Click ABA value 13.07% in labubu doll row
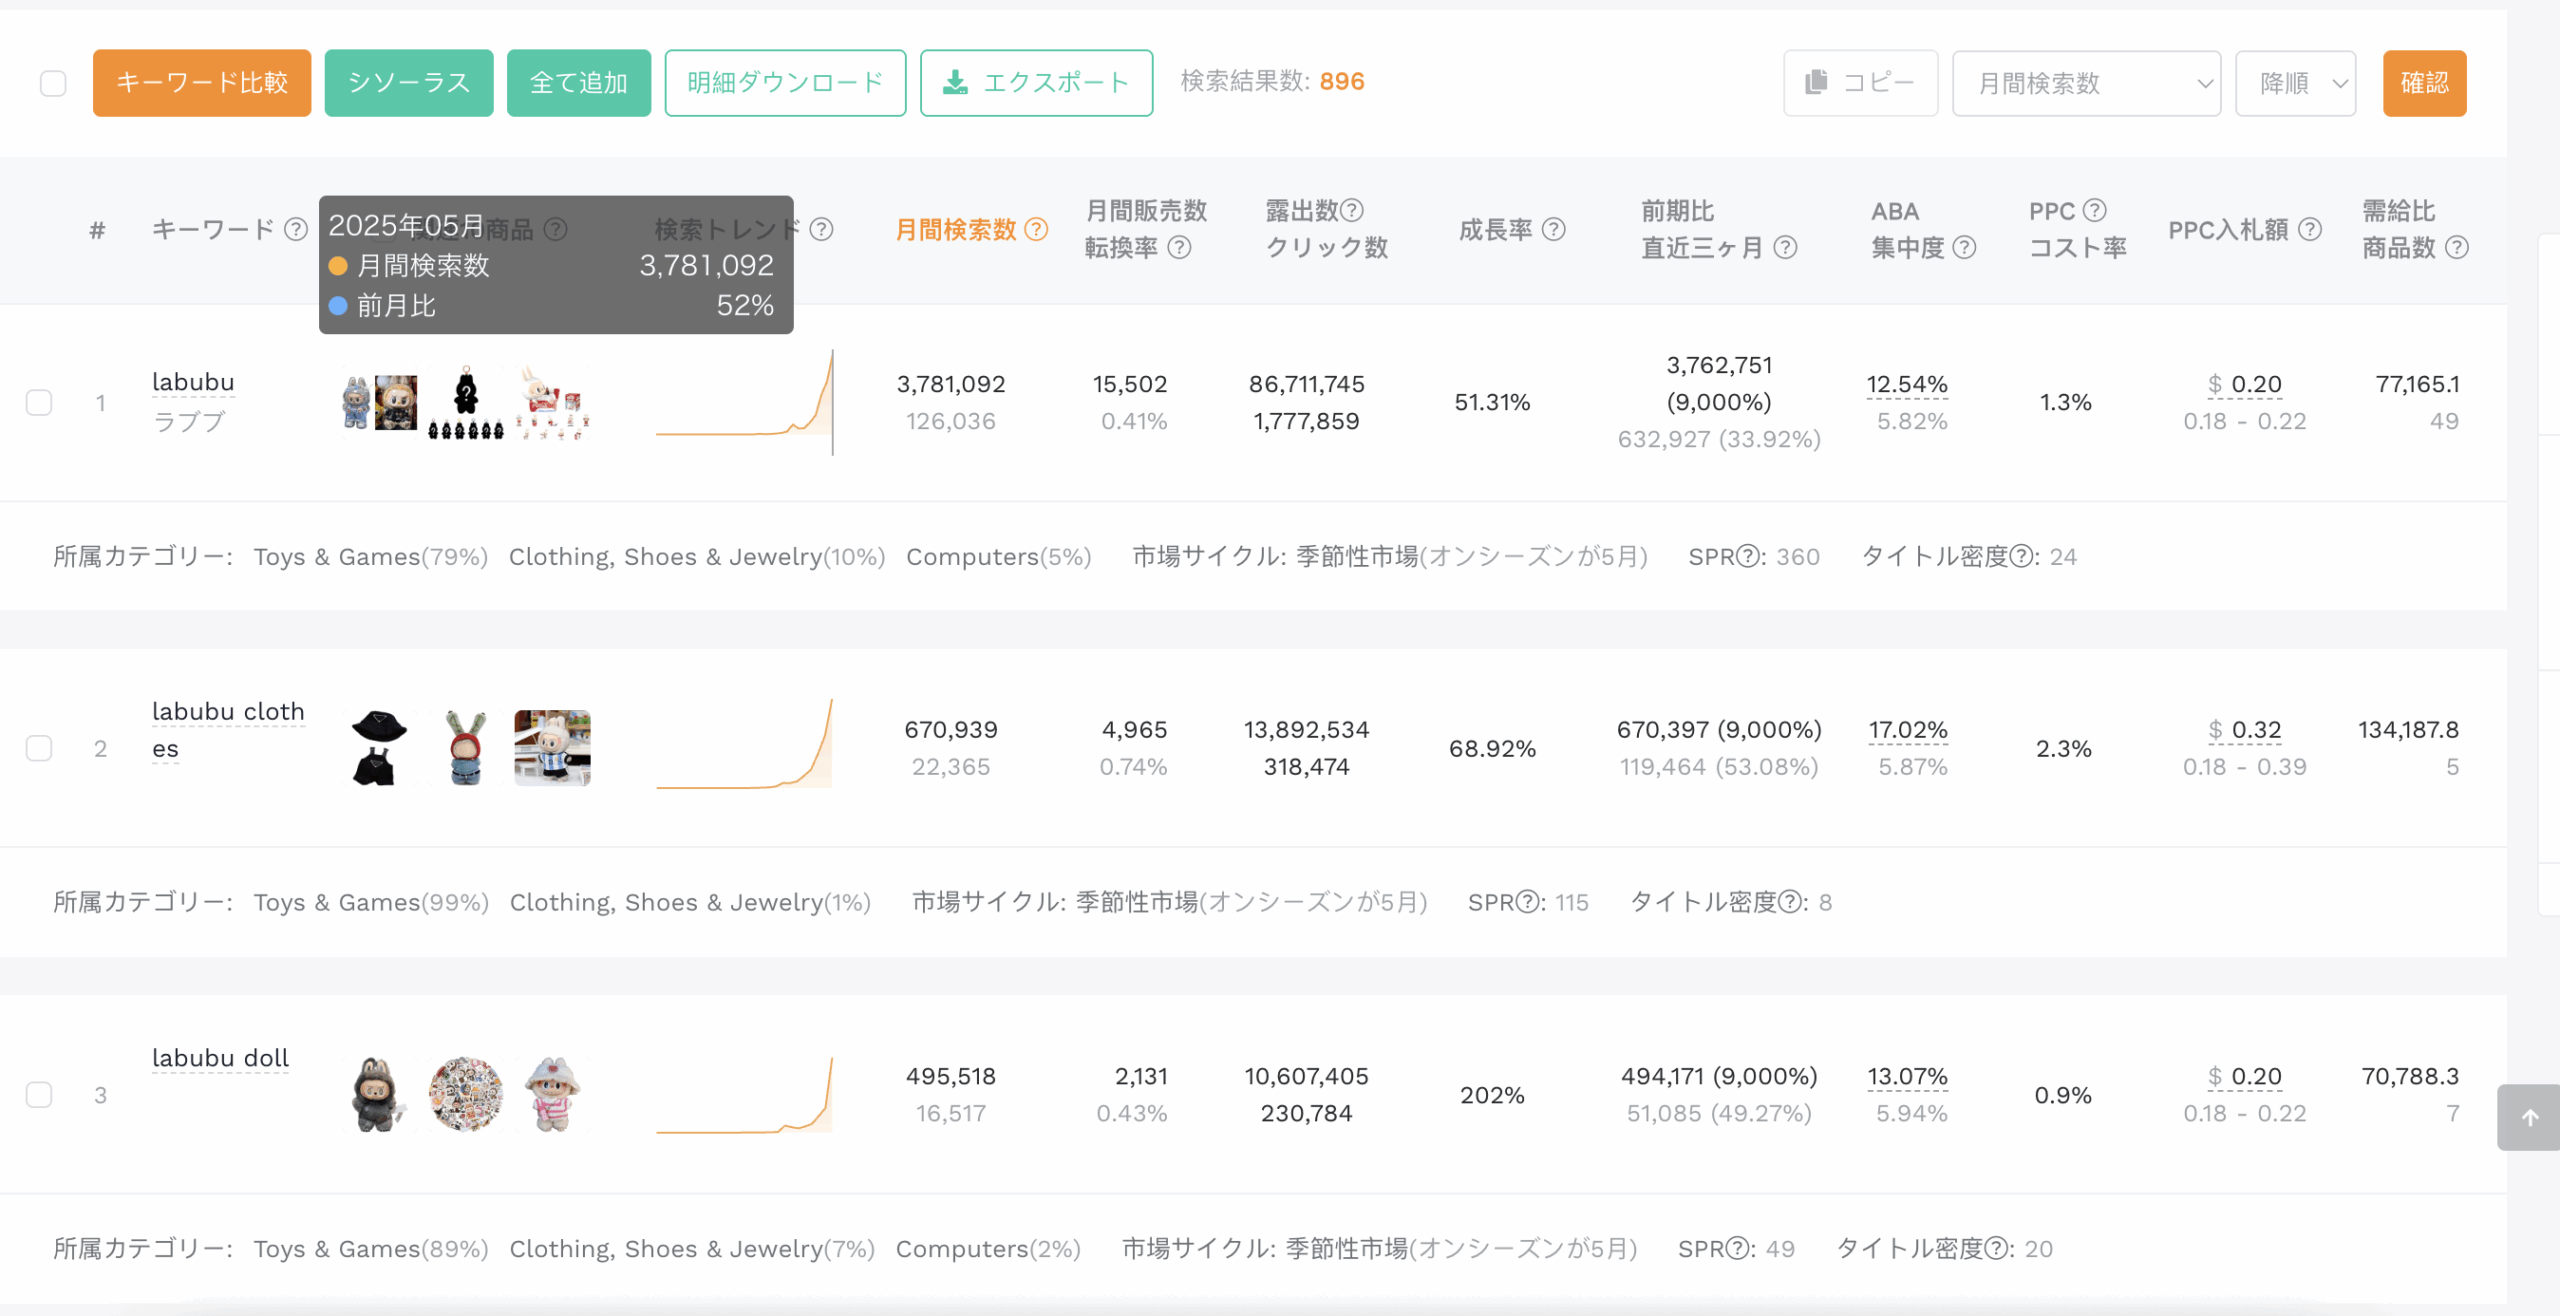Viewport: 2560px width, 1316px height. click(1908, 1077)
